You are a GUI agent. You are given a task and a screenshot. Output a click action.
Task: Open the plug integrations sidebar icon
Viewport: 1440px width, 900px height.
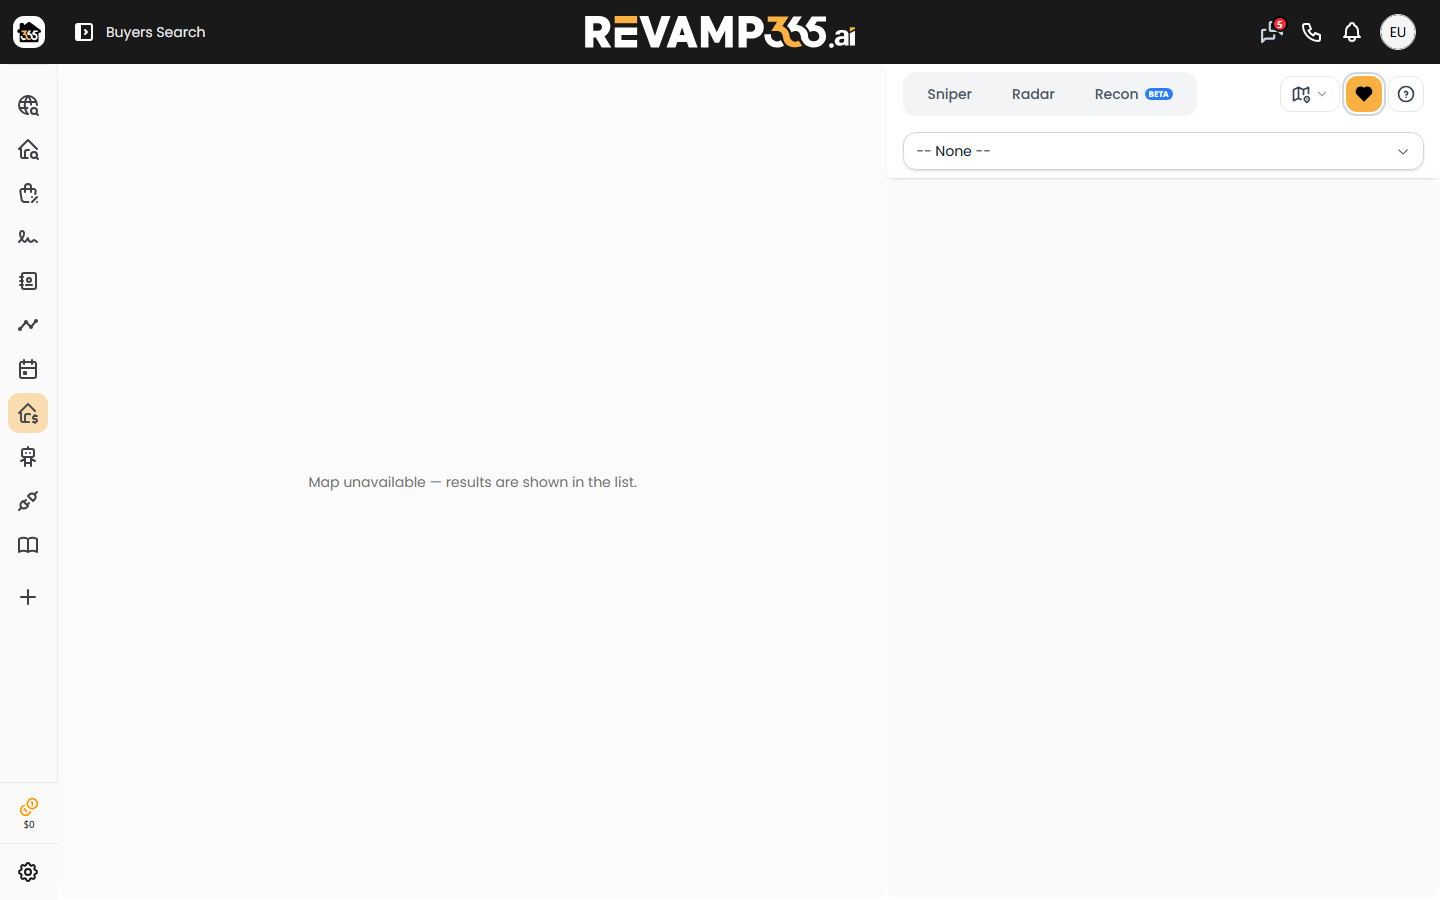click(28, 501)
